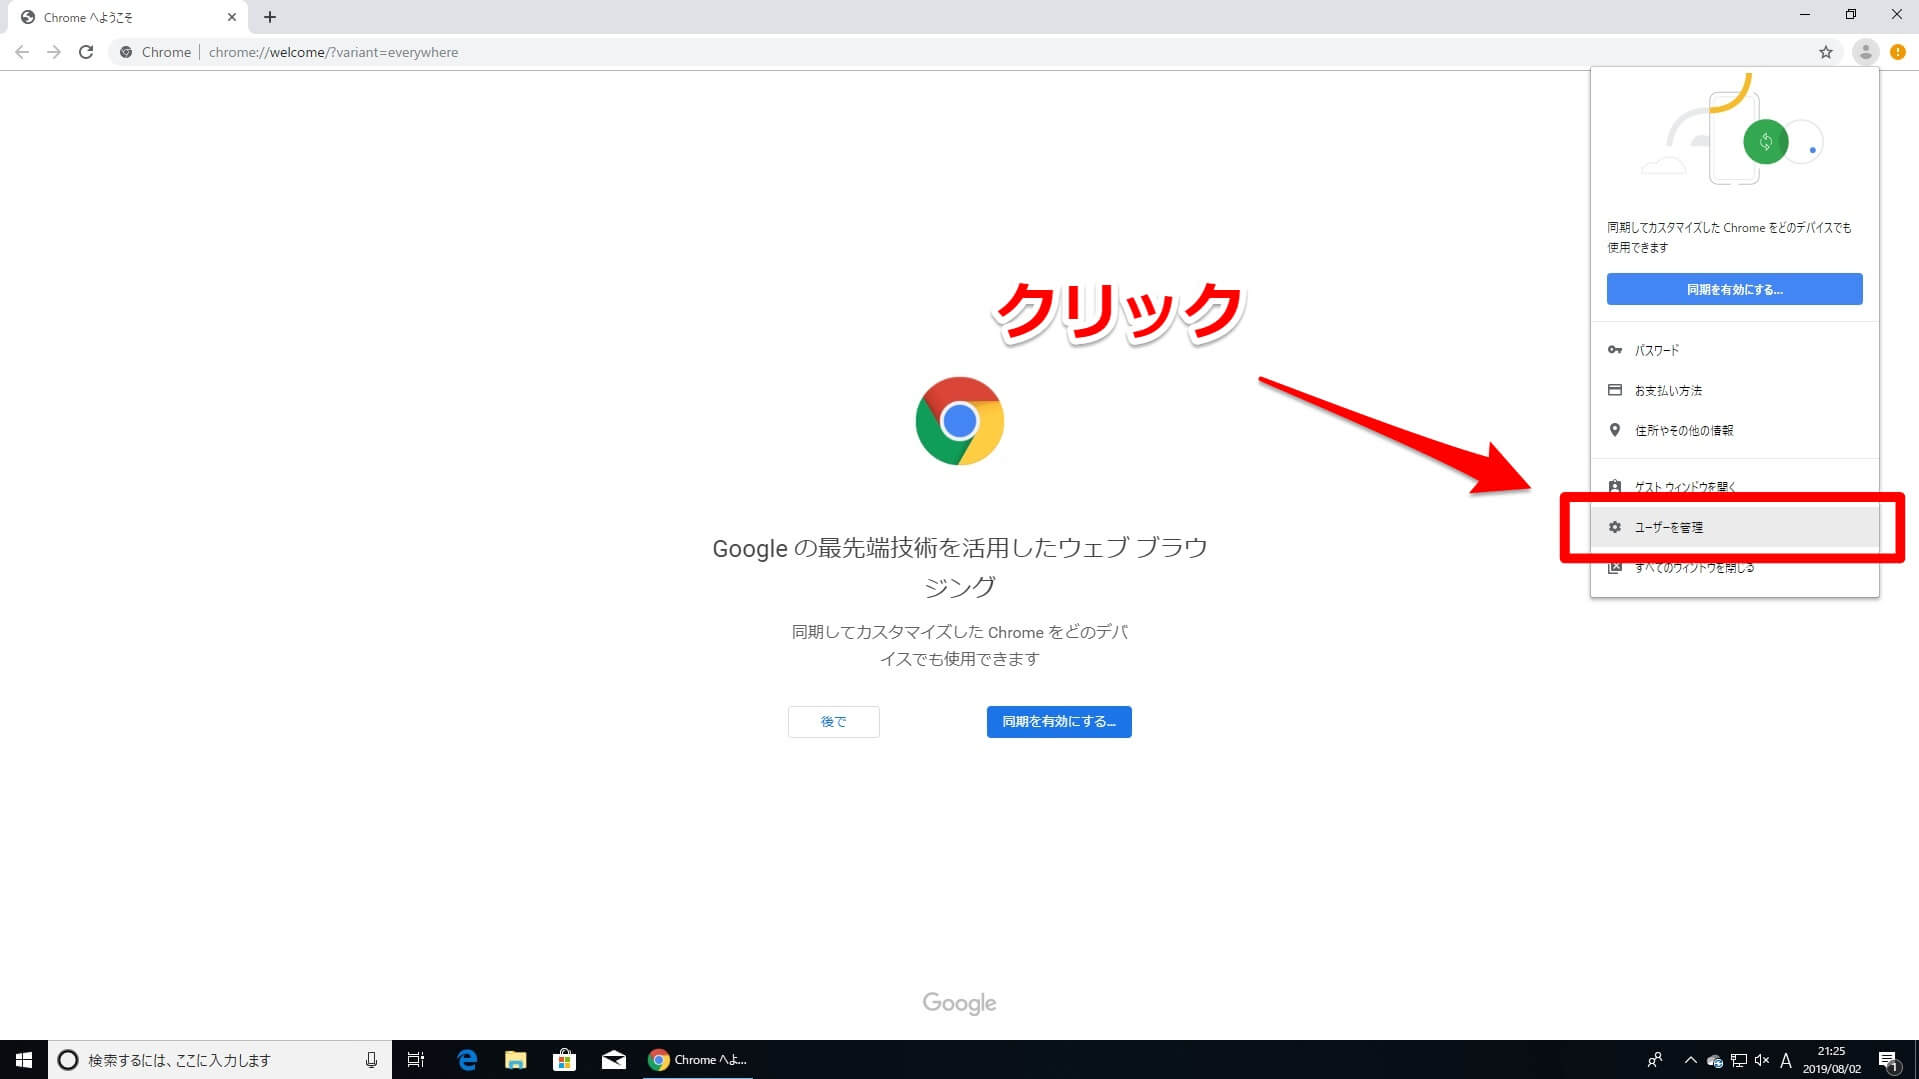Open the Windows Start menu
The image size is (1919, 1079).
tap(24, 1060)
